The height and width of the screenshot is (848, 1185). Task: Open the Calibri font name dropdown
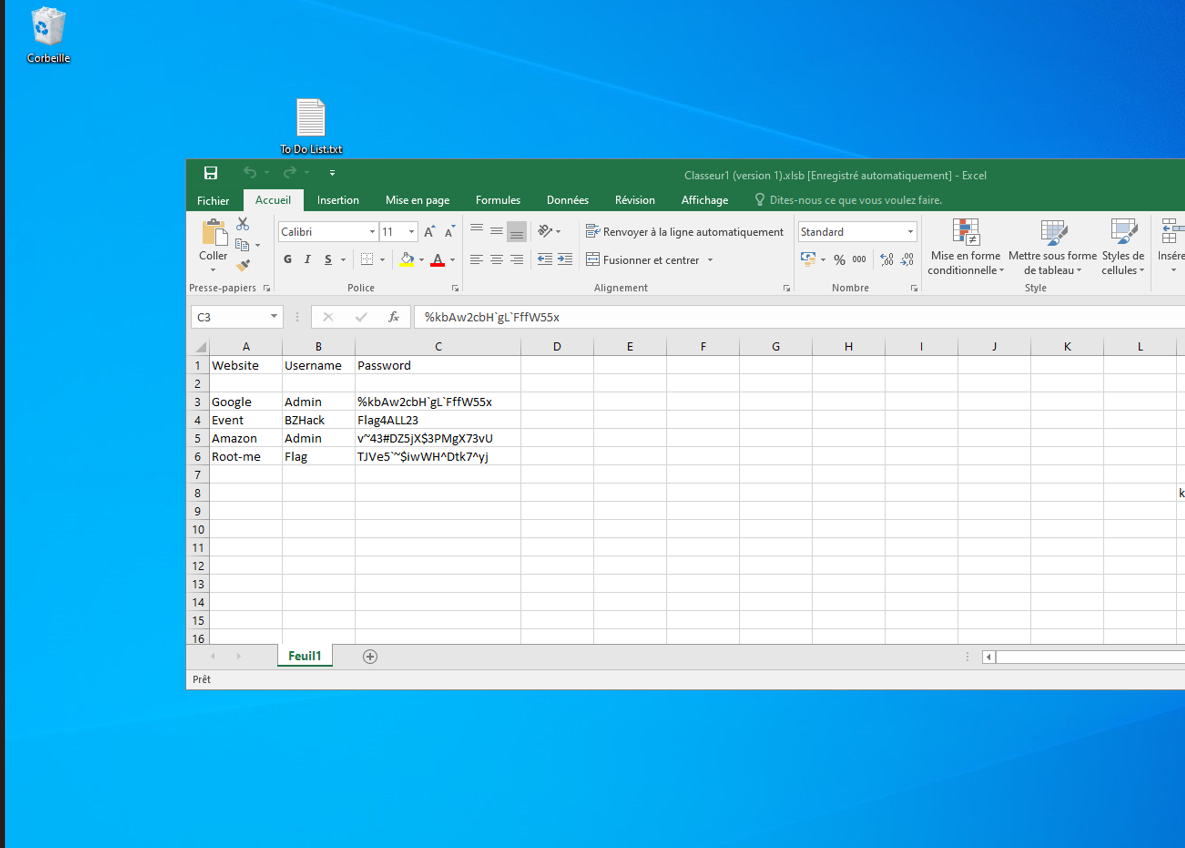point(372,232)
